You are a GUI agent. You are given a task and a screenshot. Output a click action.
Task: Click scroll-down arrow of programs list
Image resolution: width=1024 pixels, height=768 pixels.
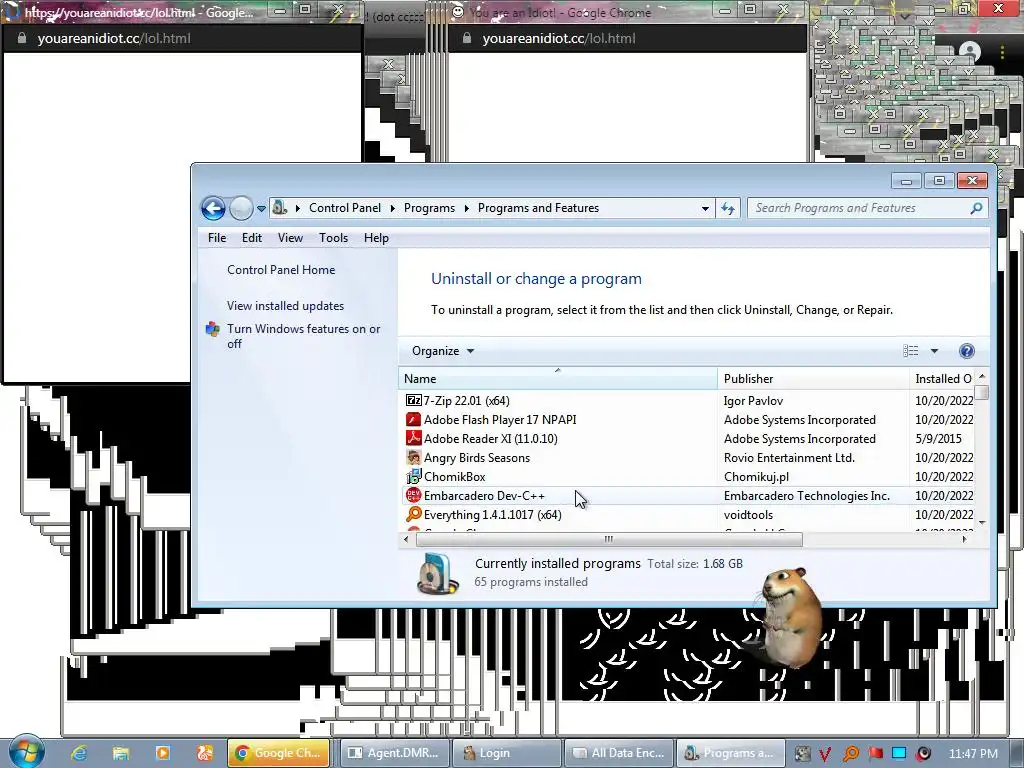(x=982, y=522)
